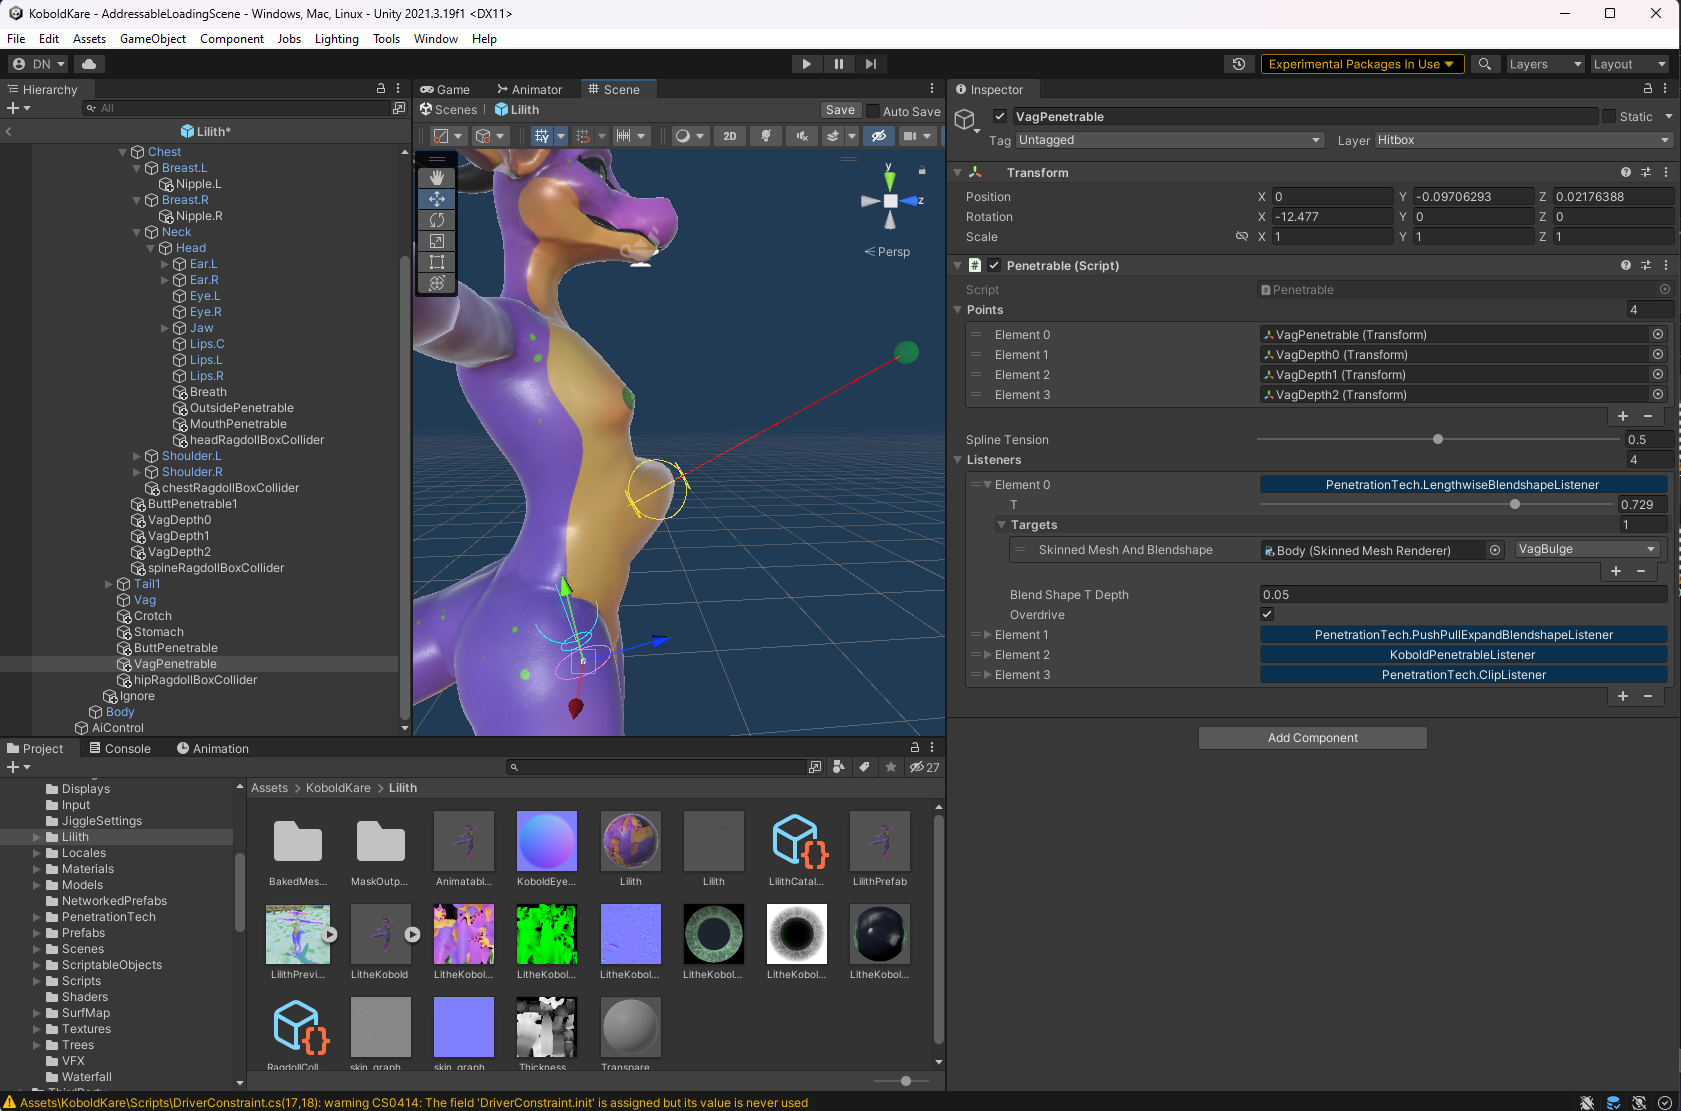Uncheck the Overdrive checkbox
The image size is (1681, 1111).
[1267, 615]
